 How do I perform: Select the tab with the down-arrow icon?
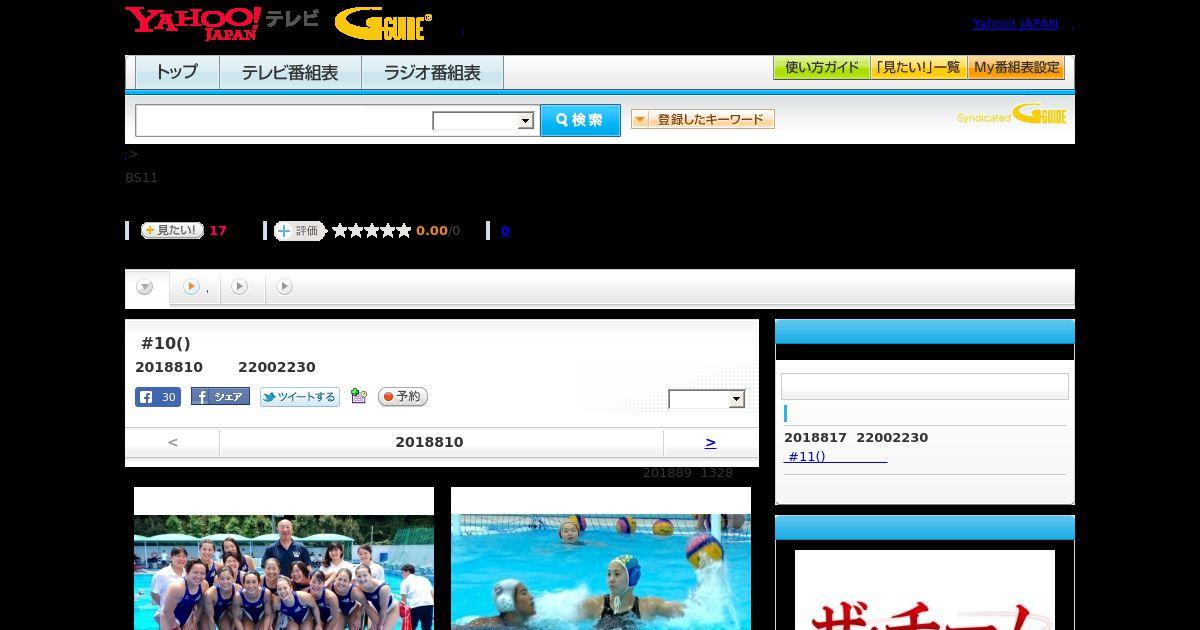[x=146, y=288]
